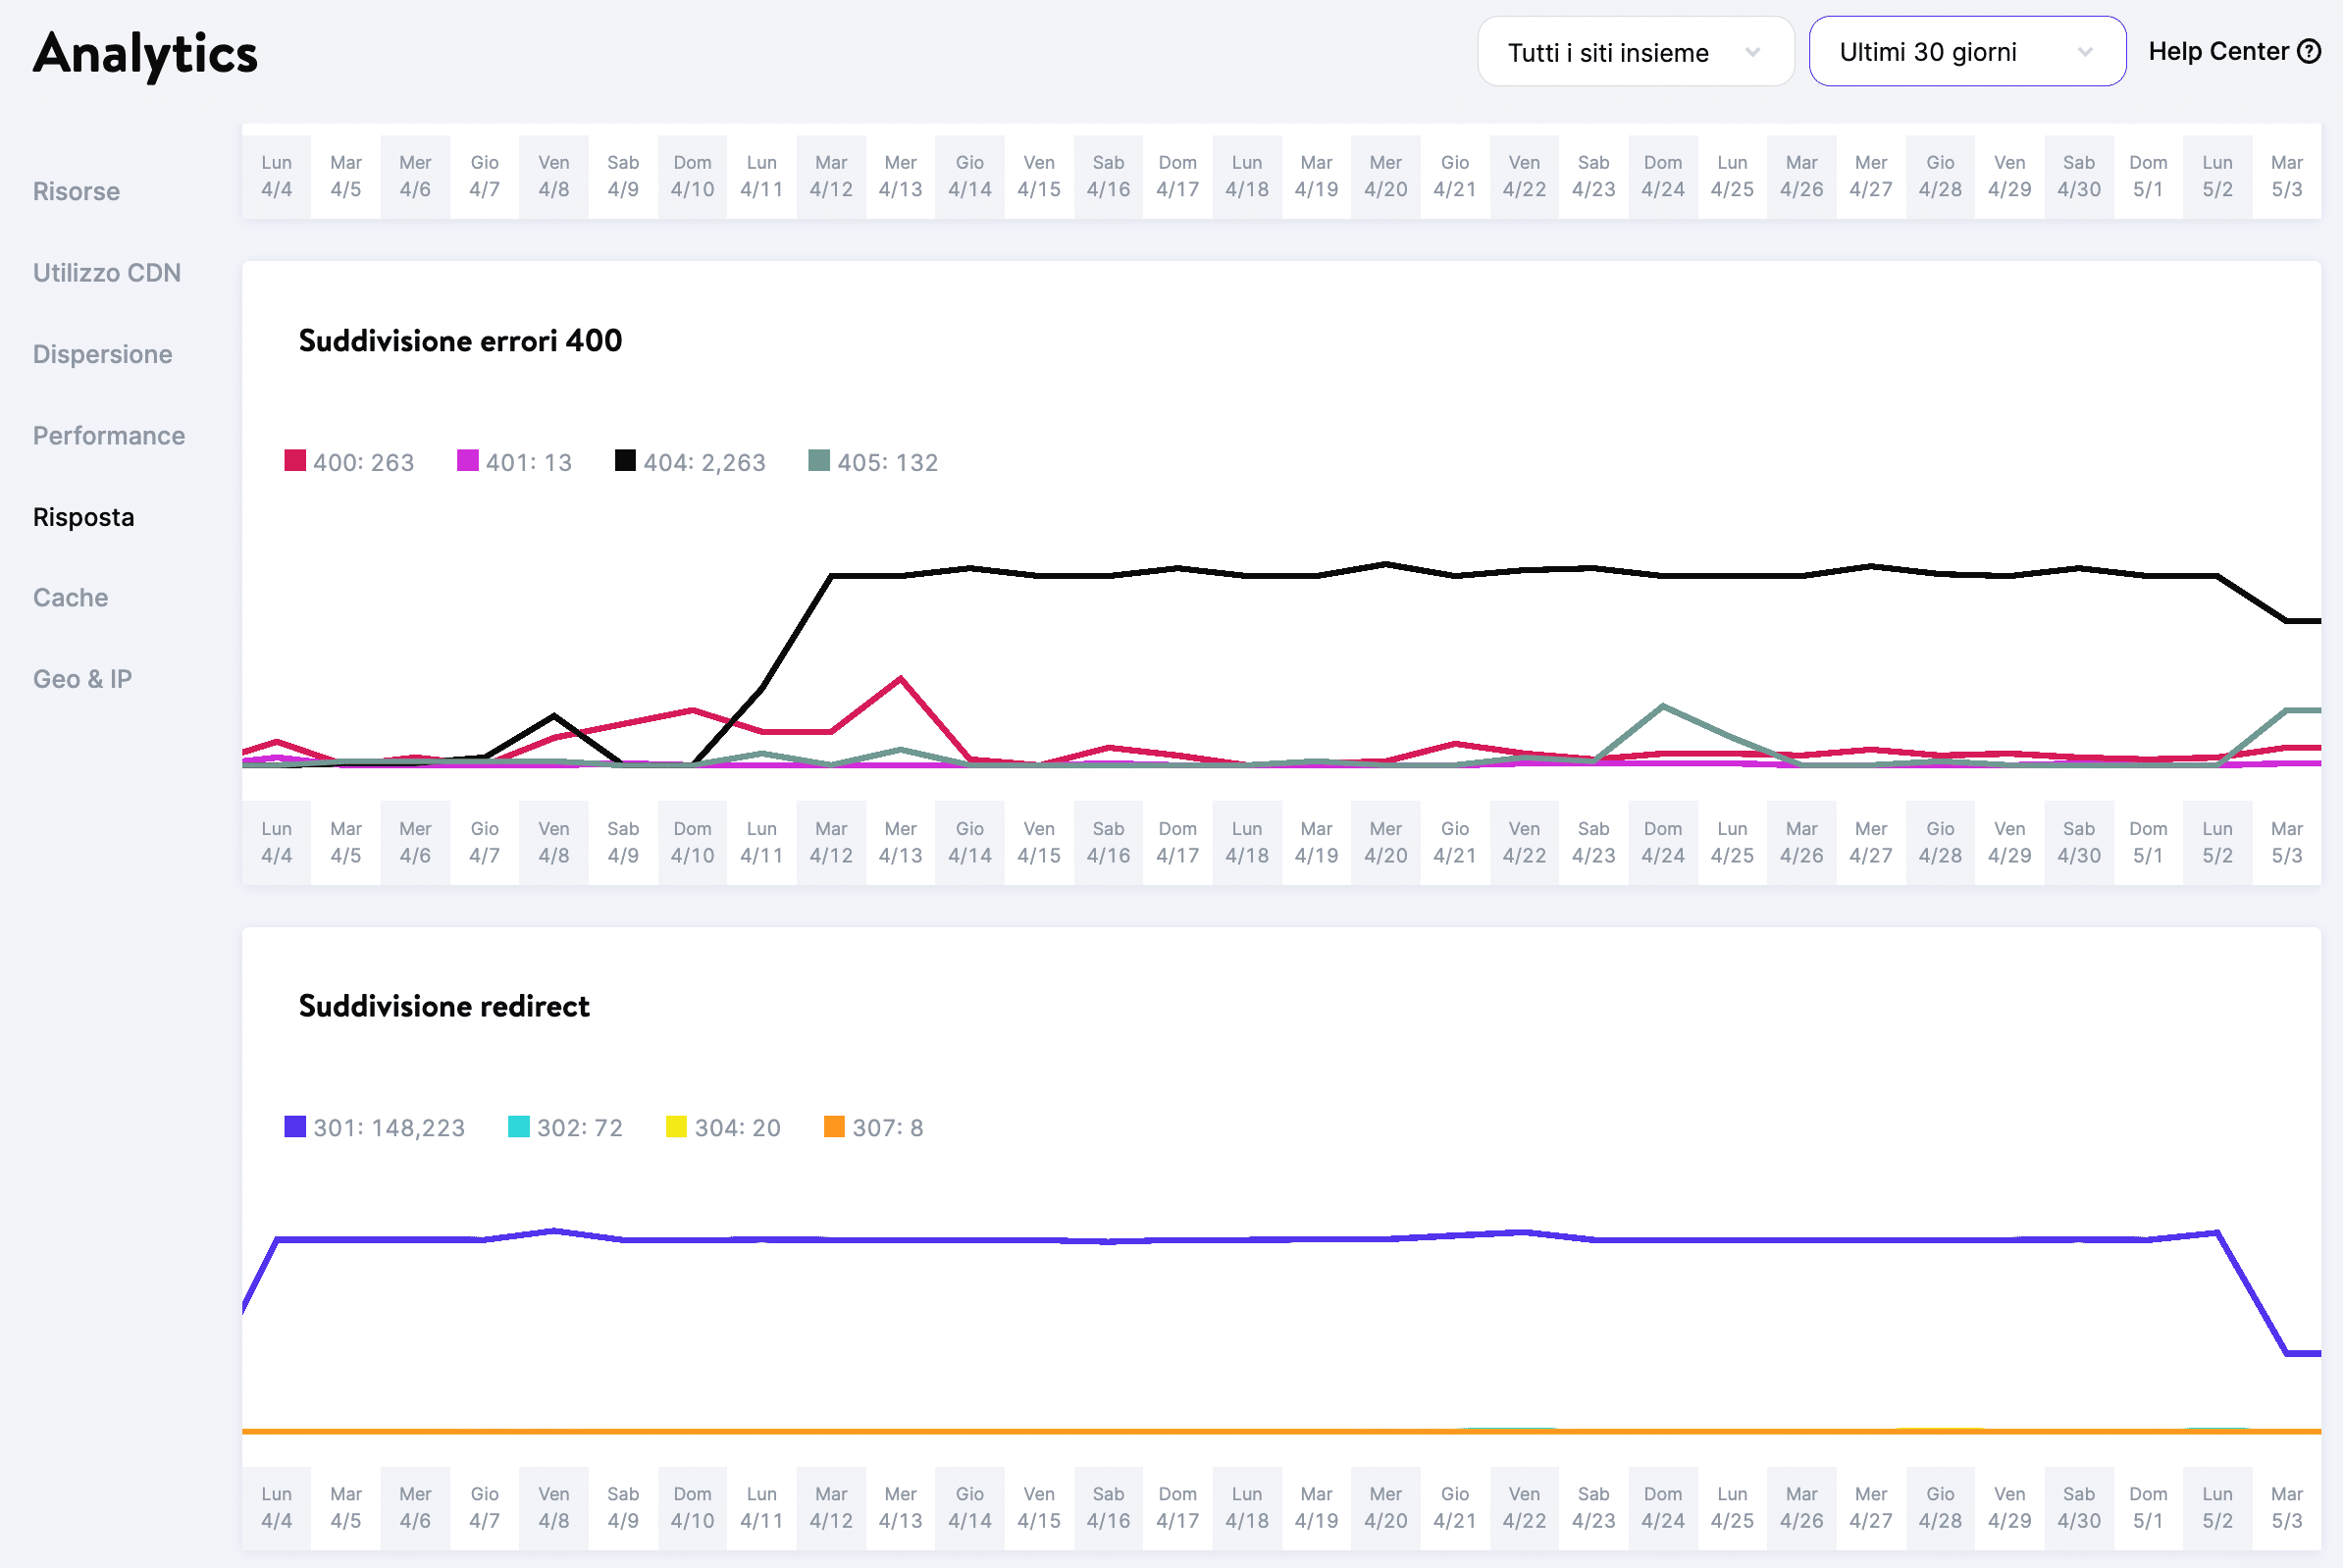Toggle the black 404 legend swatch
This screenshot has width=2343, height=1568.
tap(625, 461)
